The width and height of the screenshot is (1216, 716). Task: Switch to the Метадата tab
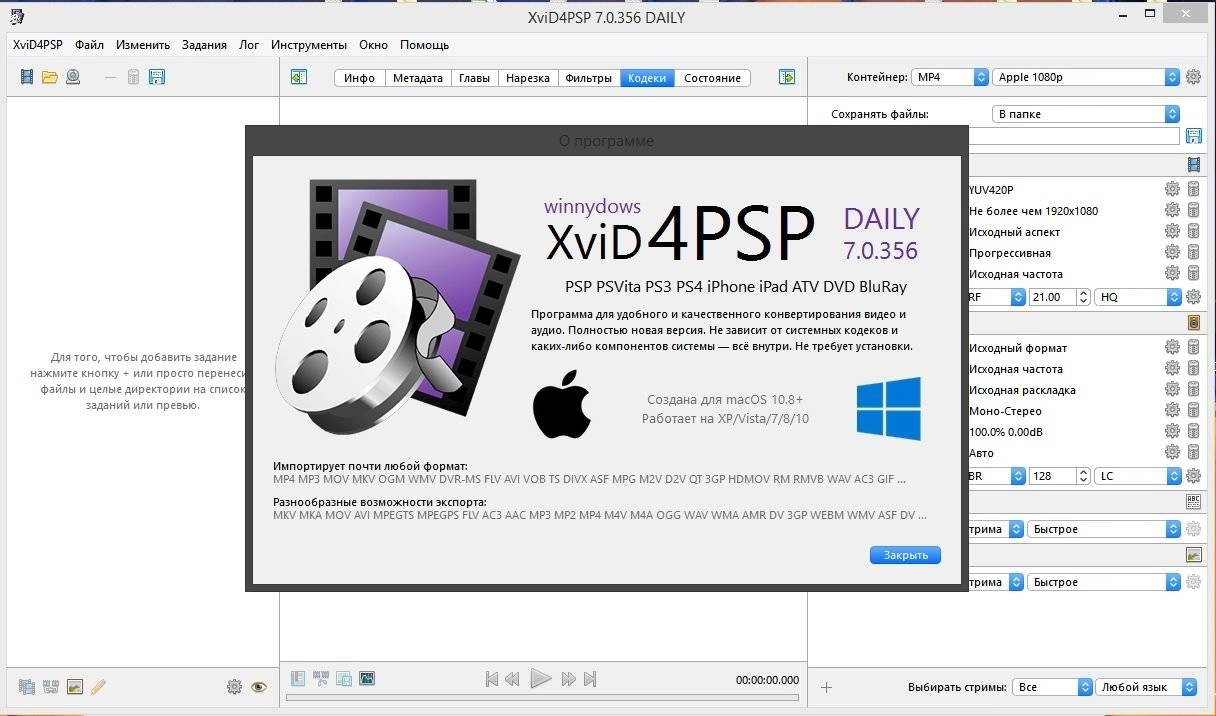[417, 77]
